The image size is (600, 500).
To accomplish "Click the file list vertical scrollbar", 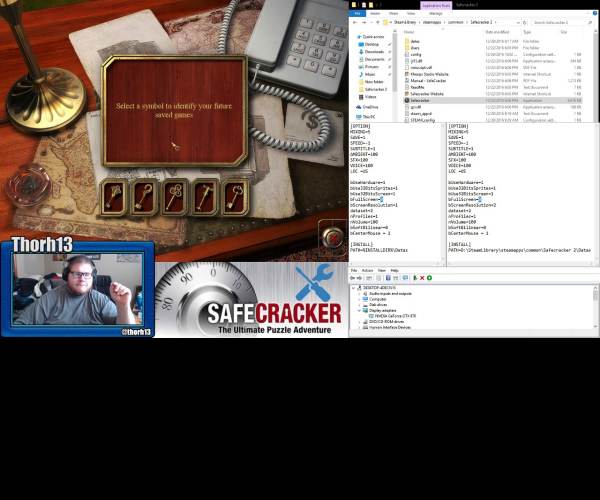I will pos(595,75).
